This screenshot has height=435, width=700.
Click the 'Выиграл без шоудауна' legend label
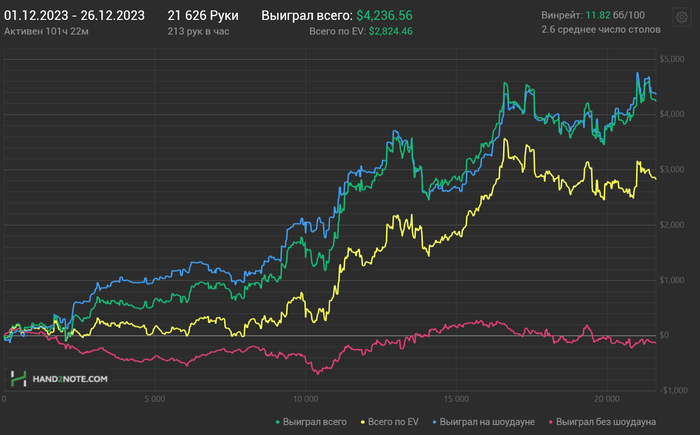(x=606, y=422)
